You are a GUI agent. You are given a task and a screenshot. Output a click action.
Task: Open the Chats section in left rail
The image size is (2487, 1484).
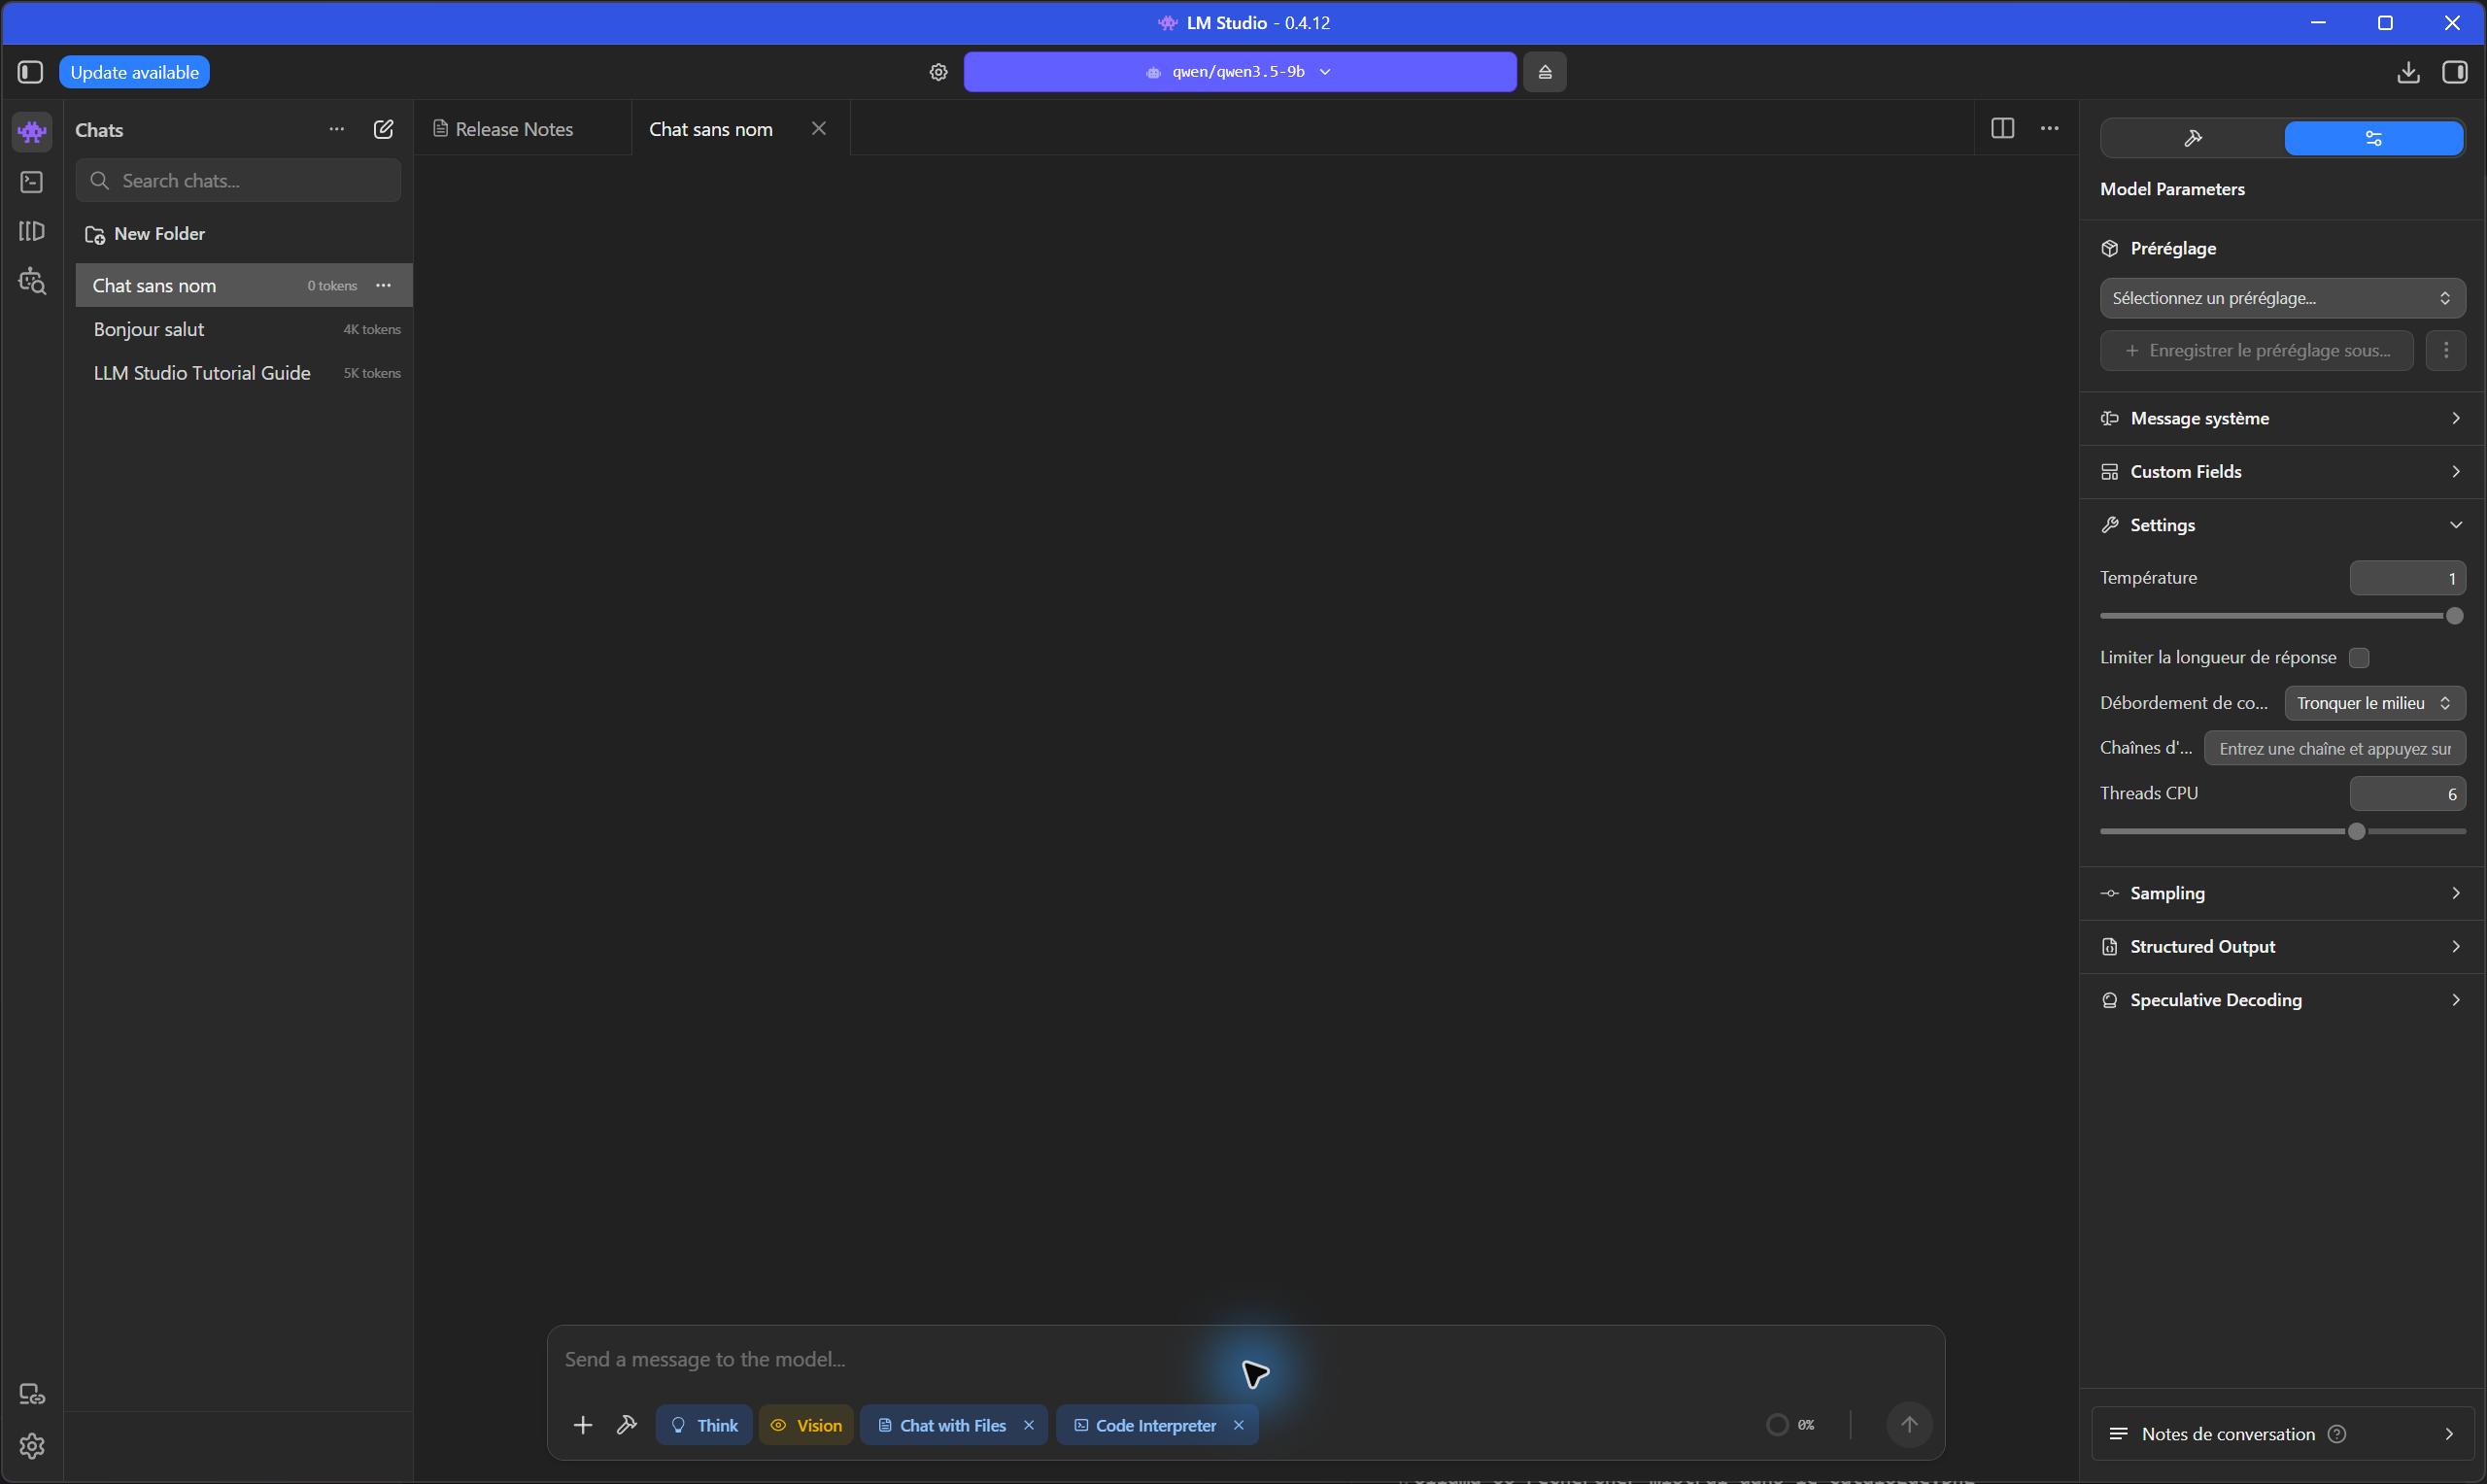[x=32, y=131]
